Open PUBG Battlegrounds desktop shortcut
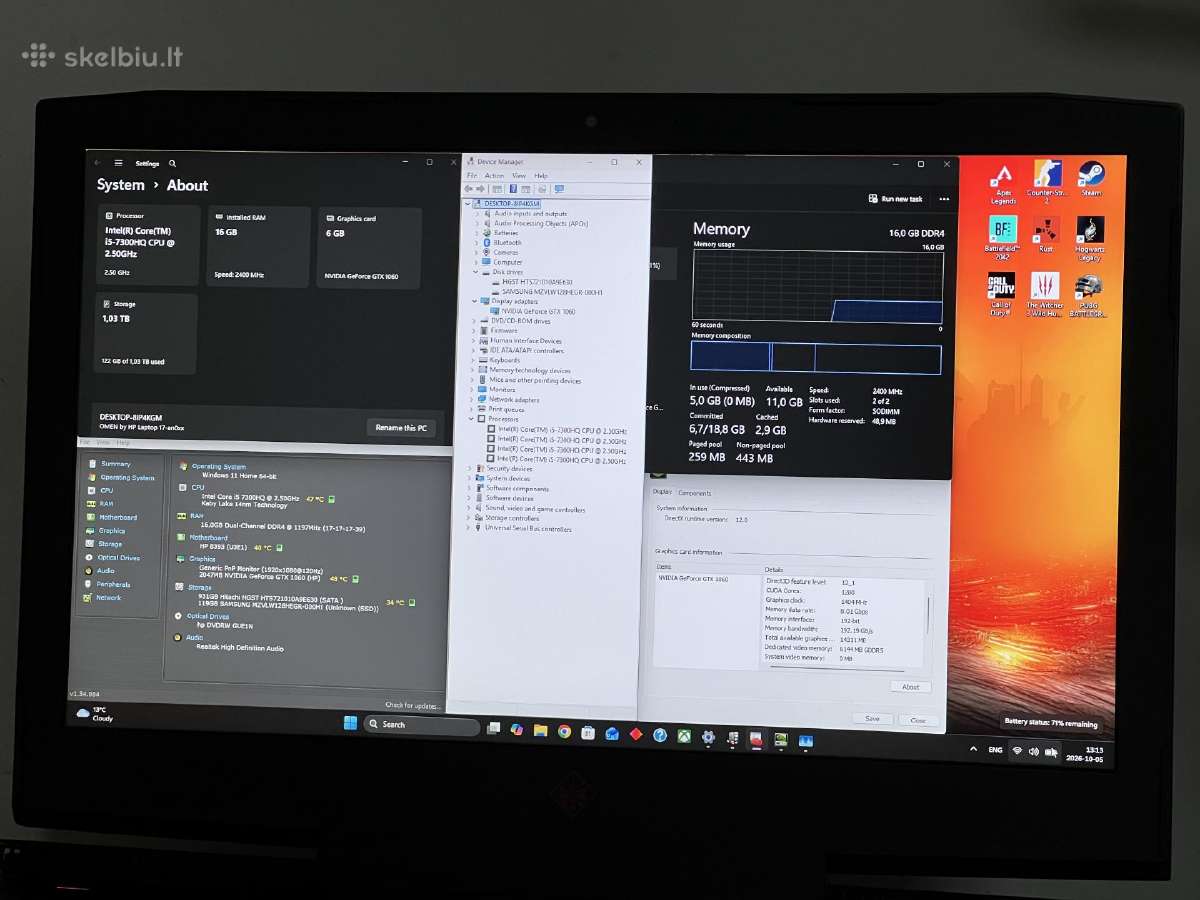Viewport: 1200px width, 900px height. coord(1089,294)
